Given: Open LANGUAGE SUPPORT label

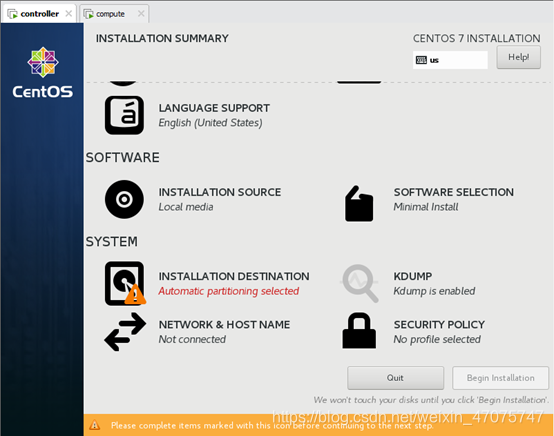Looking at the screenshot, I should click(214, 108).
